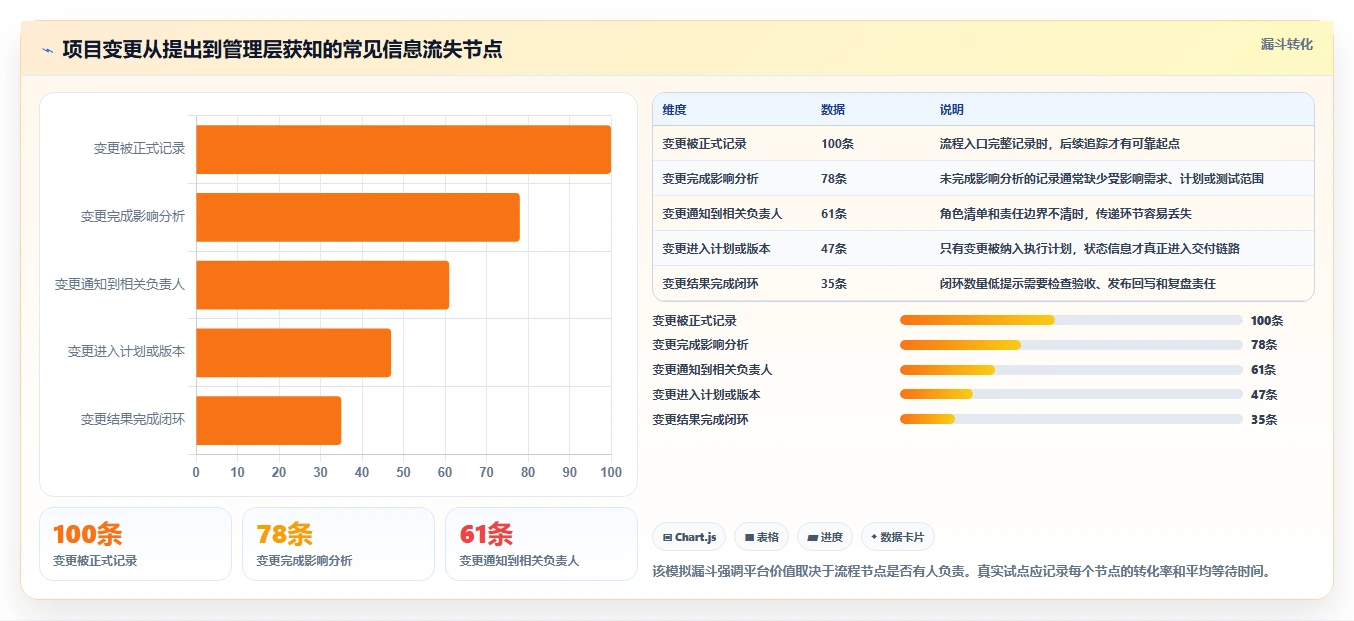
Task: Click the 100条 value in the table
Action: point(837,144)
